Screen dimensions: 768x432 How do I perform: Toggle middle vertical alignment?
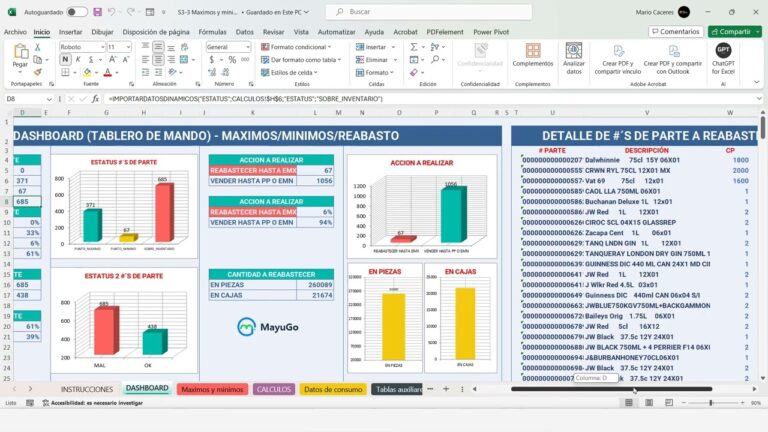(x=158, y=47)
